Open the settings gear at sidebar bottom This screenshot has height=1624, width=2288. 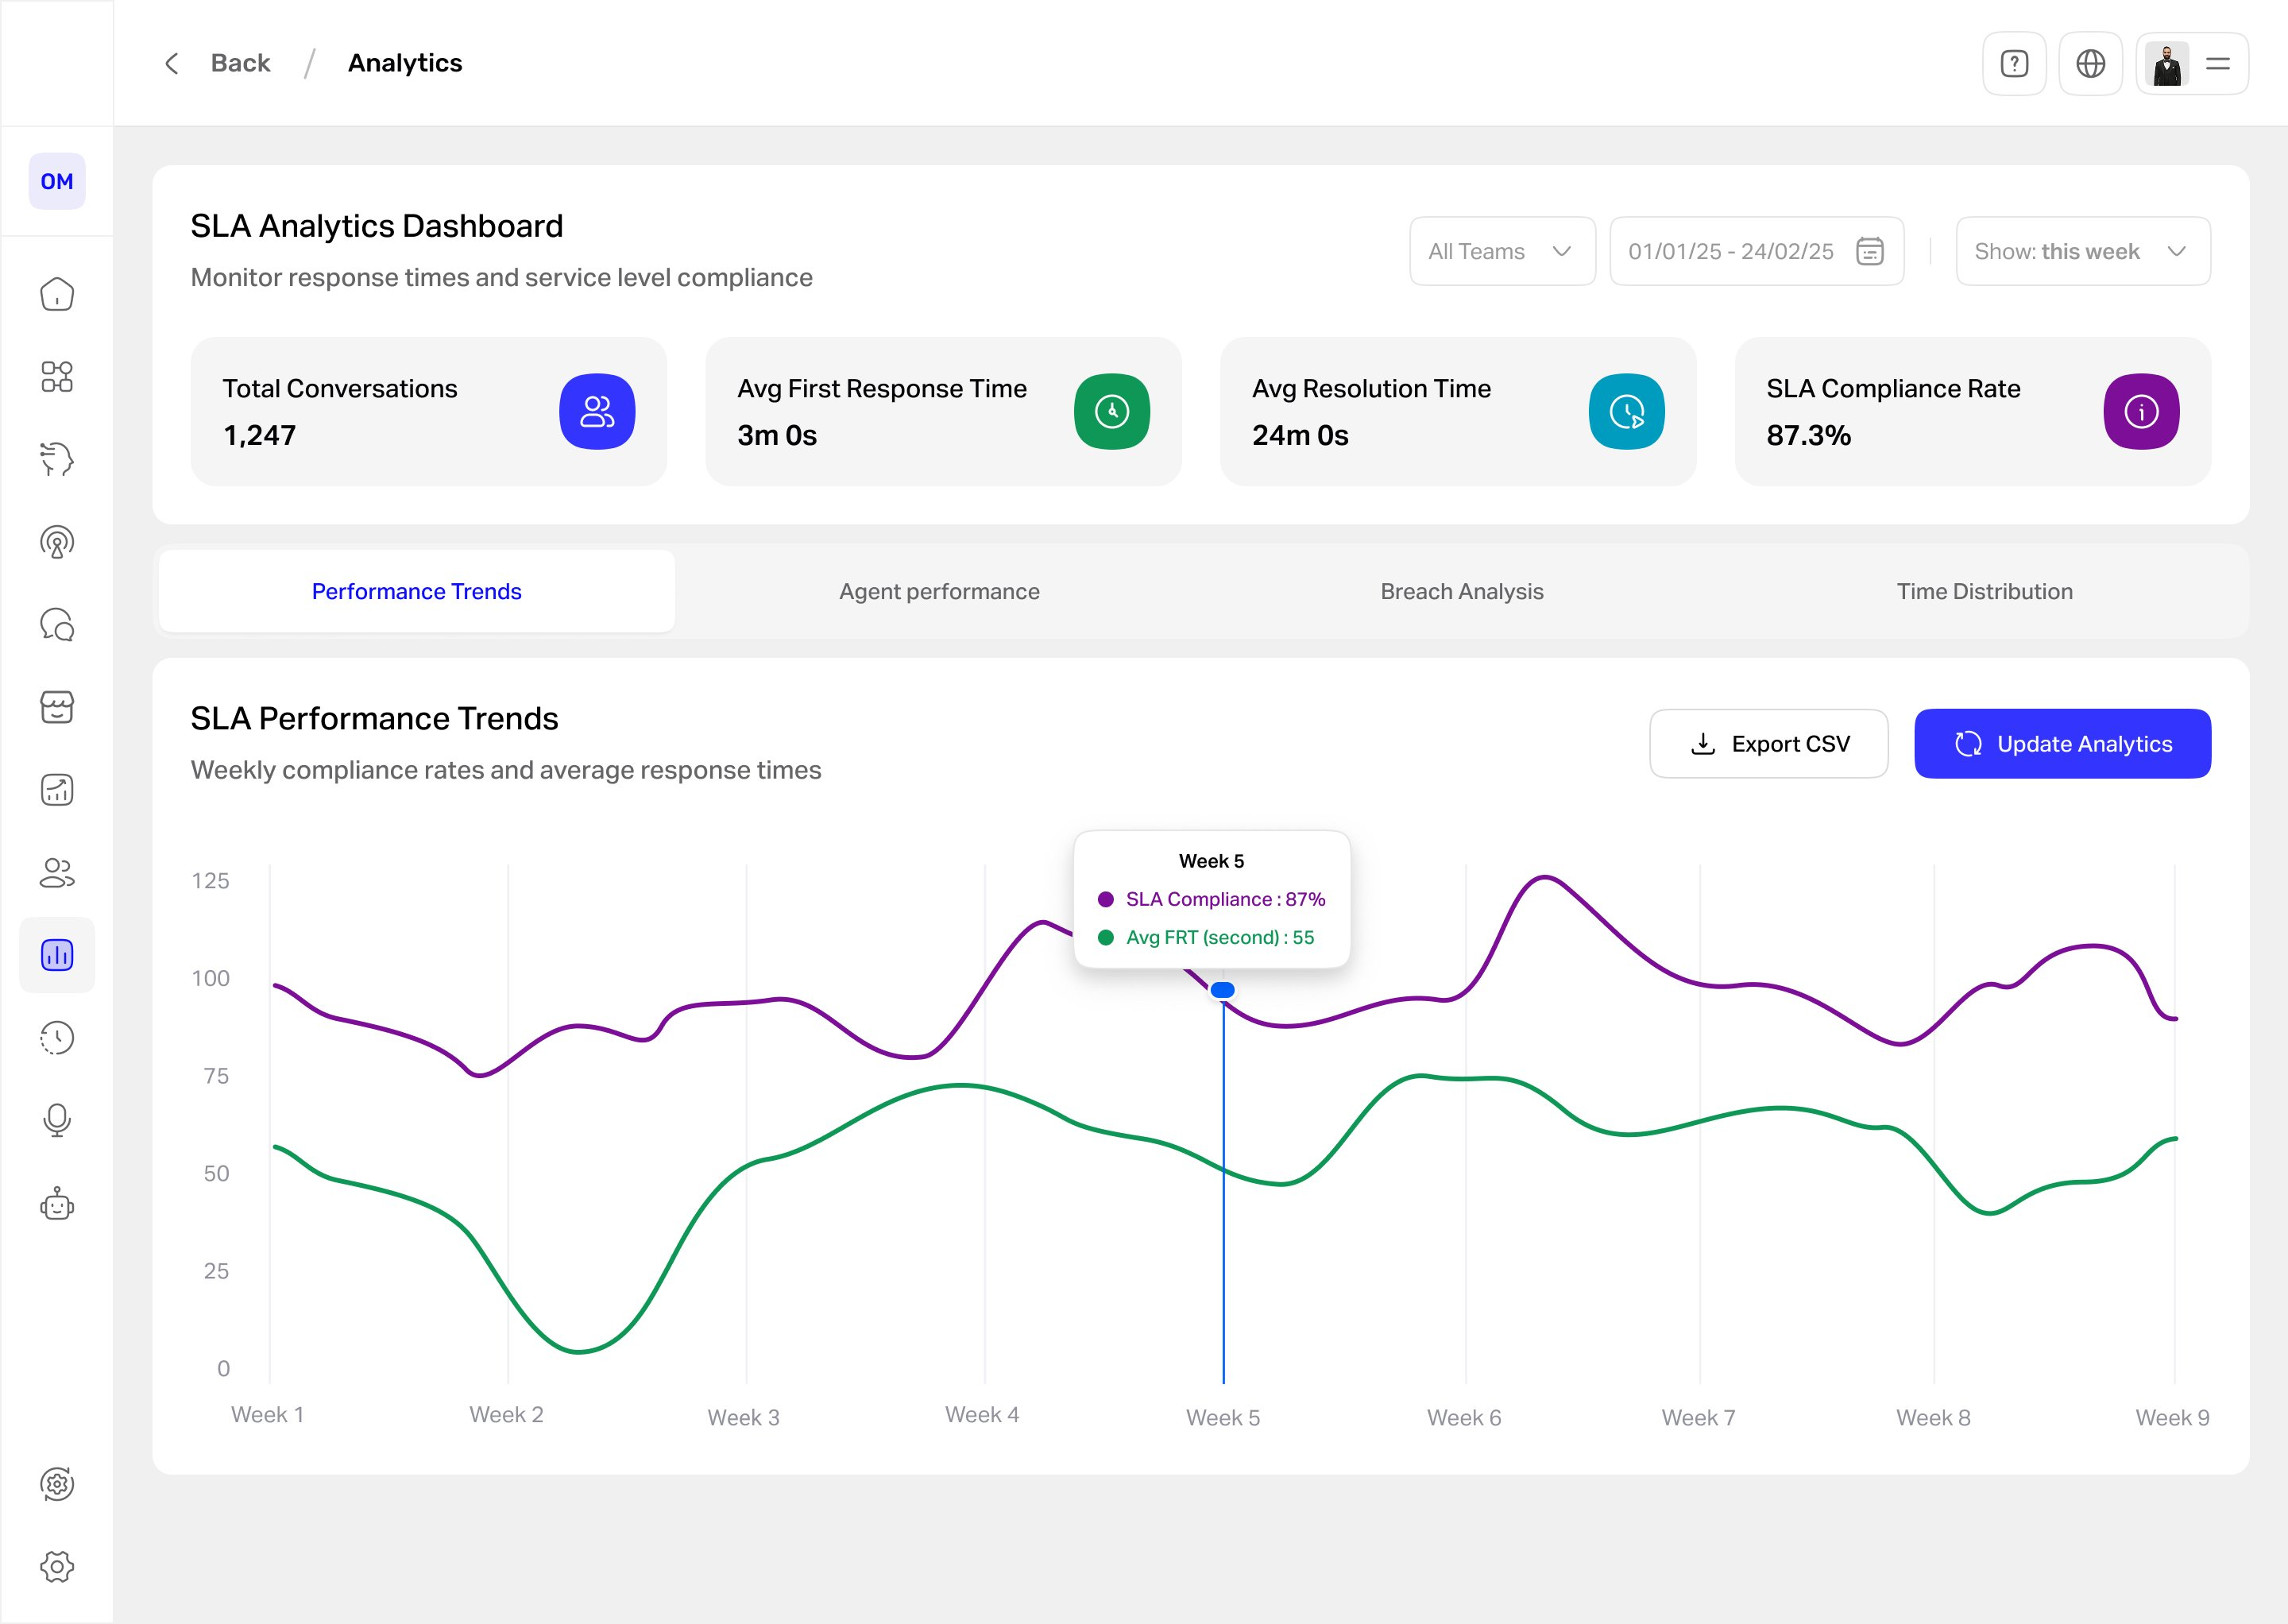pyautogui.click(x=57, y=1567)
